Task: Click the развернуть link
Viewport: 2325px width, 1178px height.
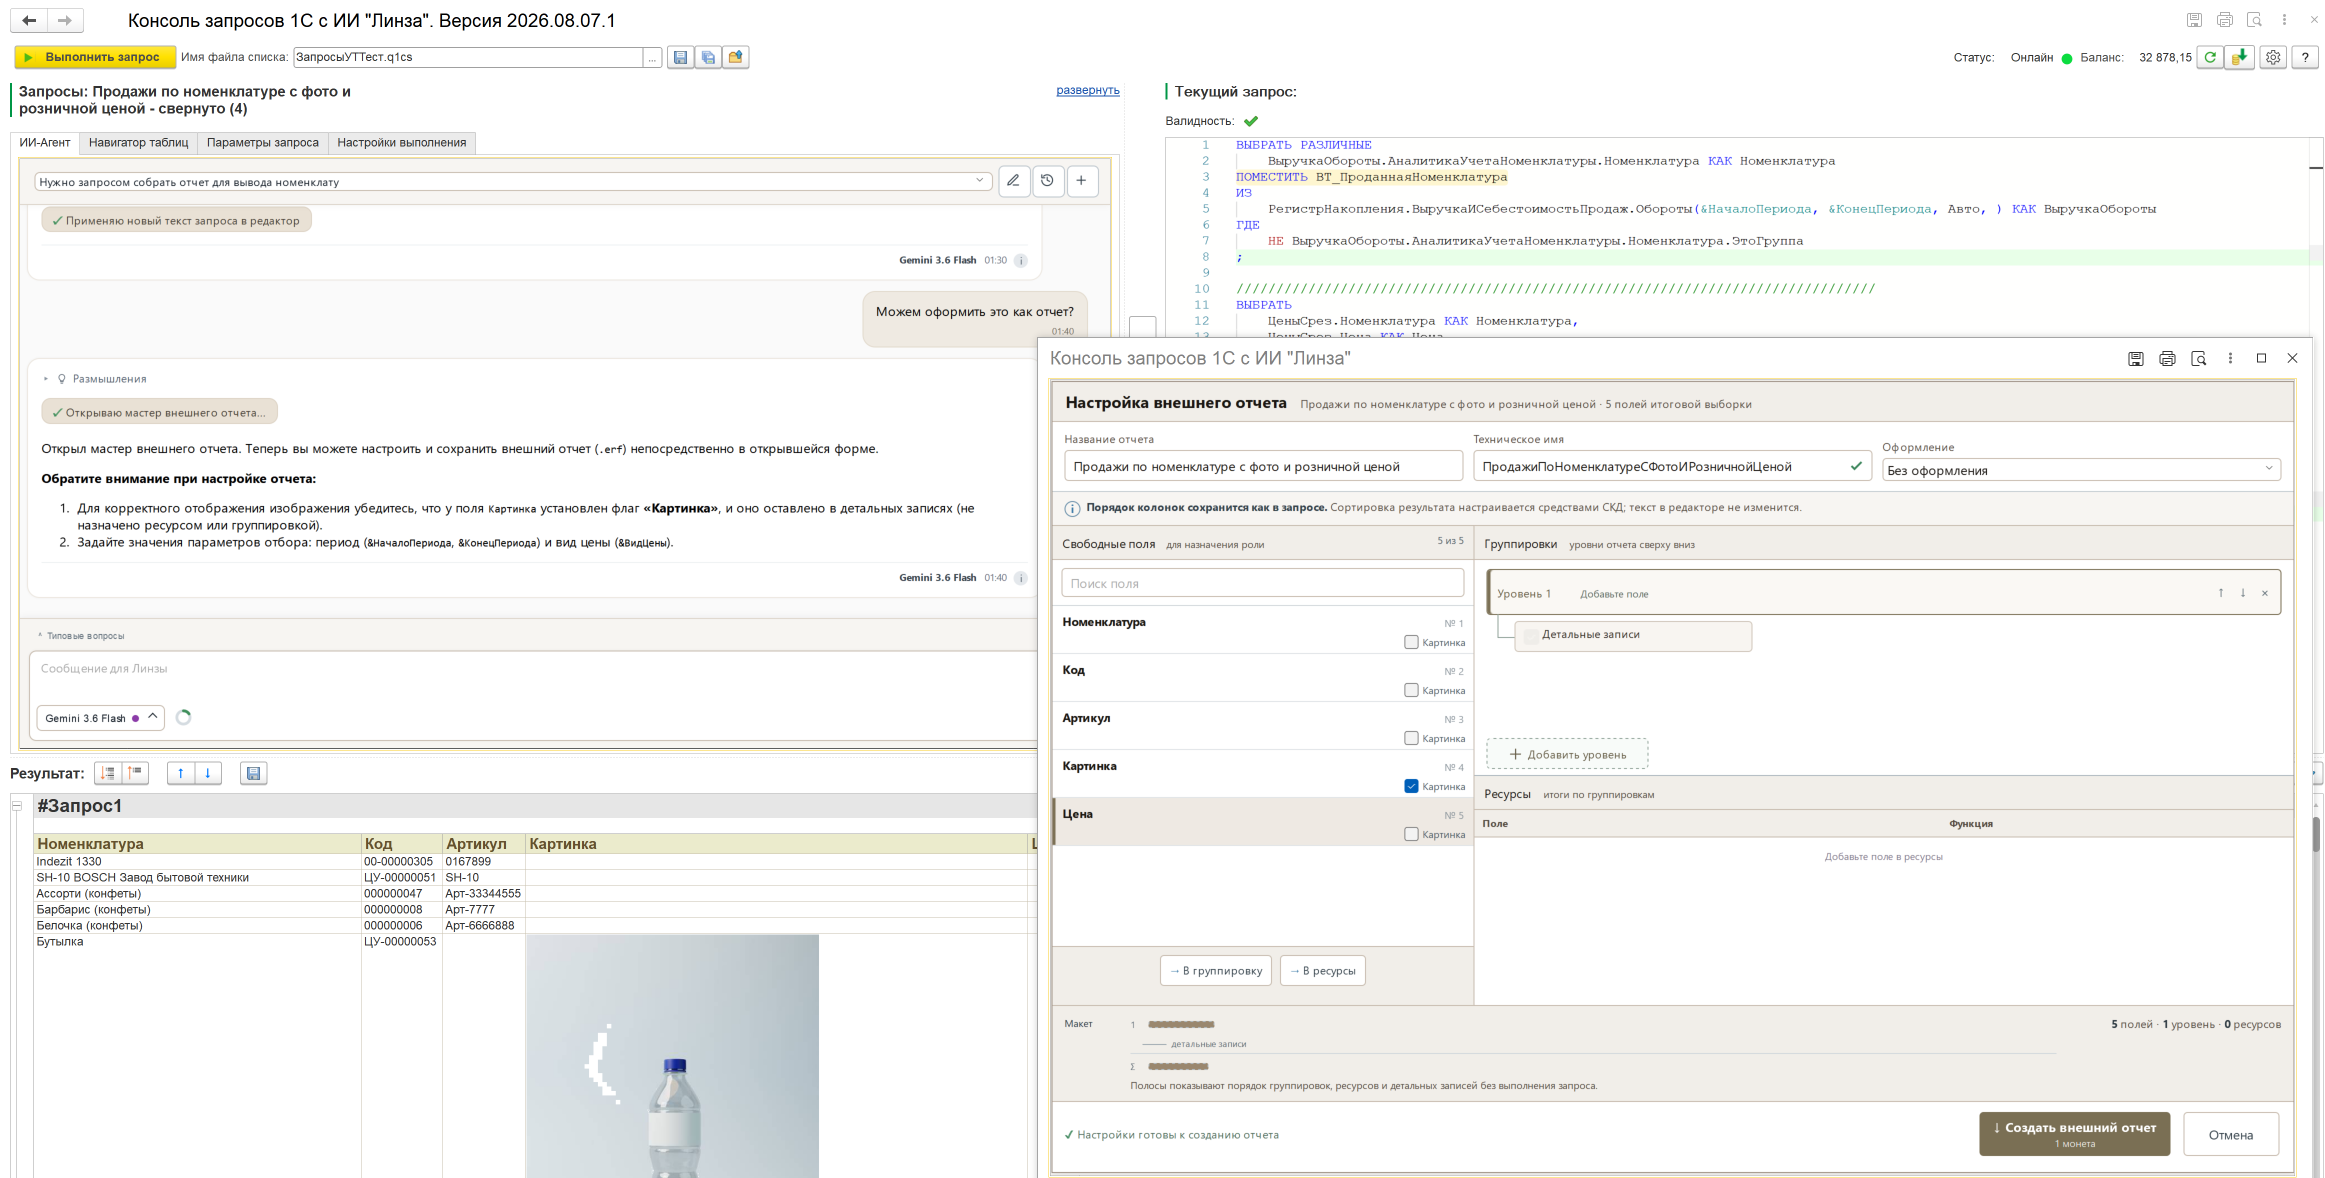Action: click(1087, 90)
